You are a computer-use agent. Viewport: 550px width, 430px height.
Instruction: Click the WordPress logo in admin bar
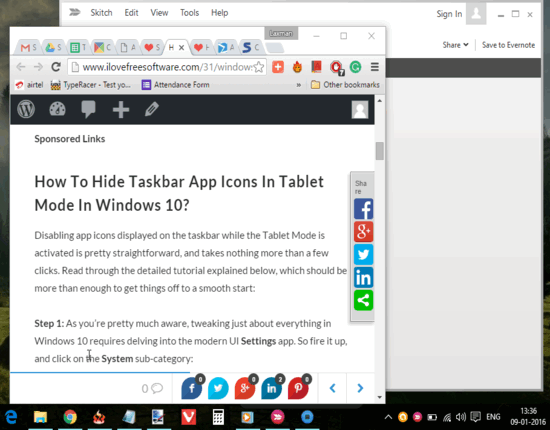point(26,109)
